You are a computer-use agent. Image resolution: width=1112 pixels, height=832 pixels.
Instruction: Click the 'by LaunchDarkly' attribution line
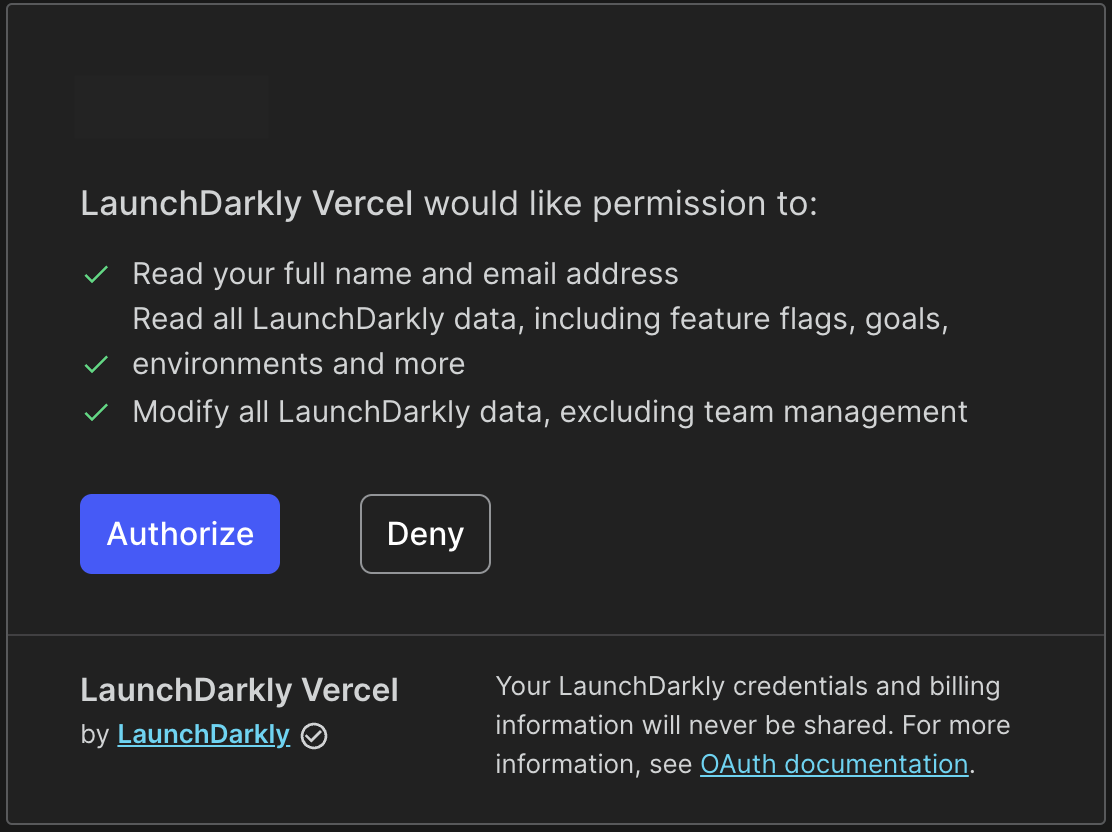click(x=180, y=734)
